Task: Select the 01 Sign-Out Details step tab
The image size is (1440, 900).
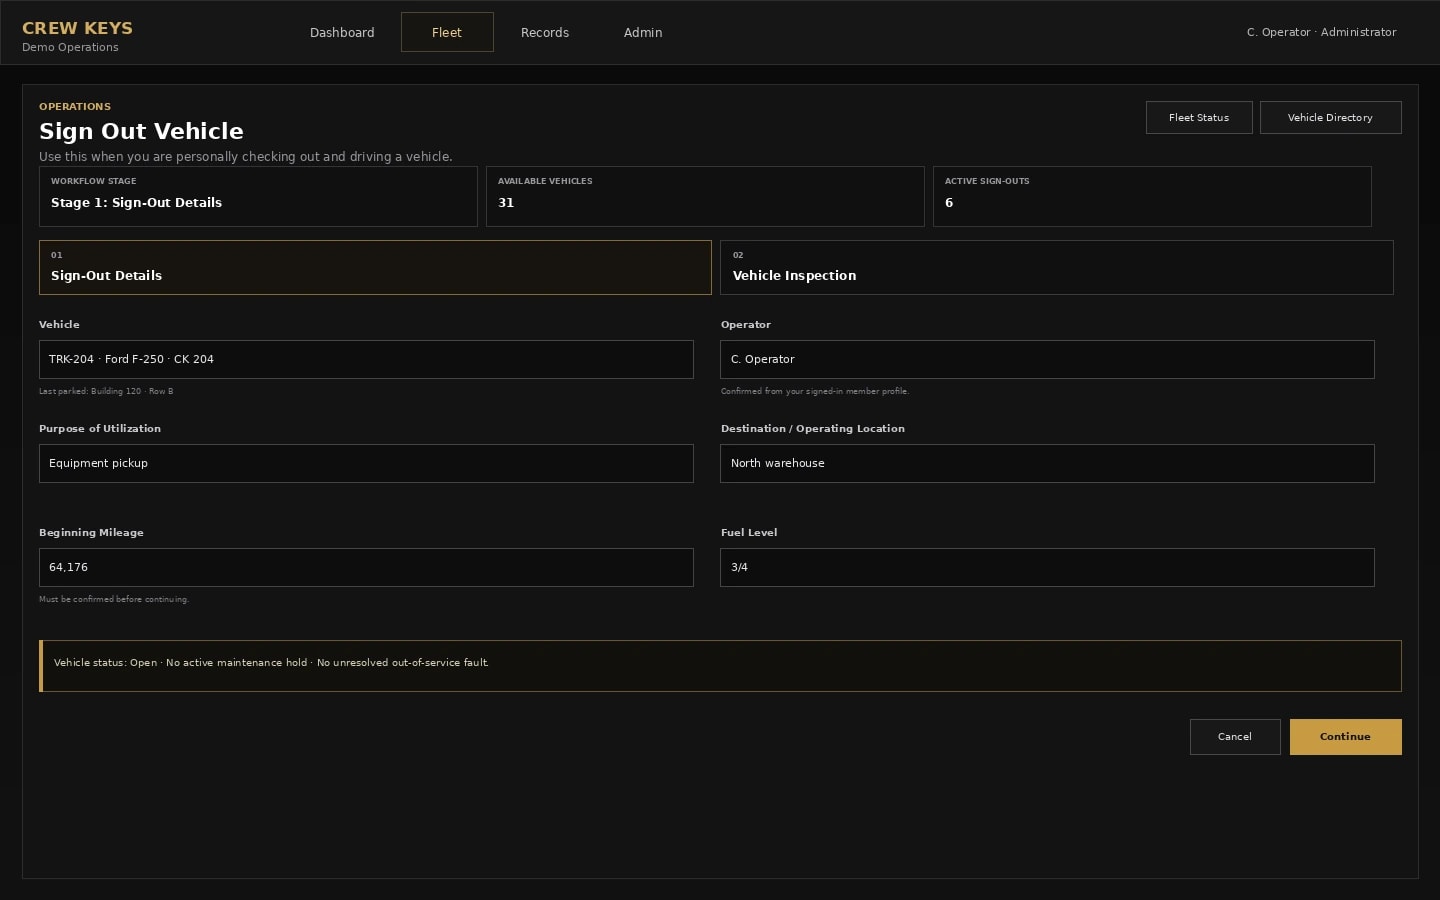Action: pos(375,267)
